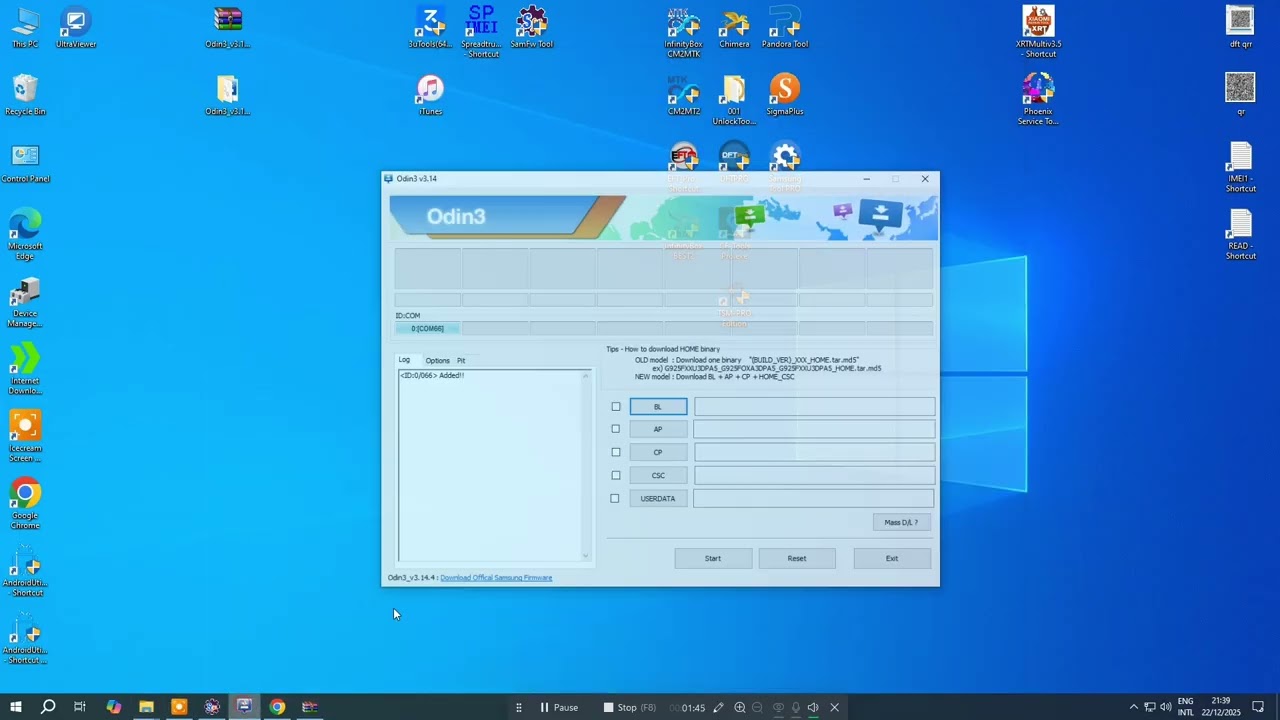Tick the BL checkbox in Odin3
Image resolution: width=1280 pixels, height=720 pixels.
pyautogui.click(x=616, y=407)
